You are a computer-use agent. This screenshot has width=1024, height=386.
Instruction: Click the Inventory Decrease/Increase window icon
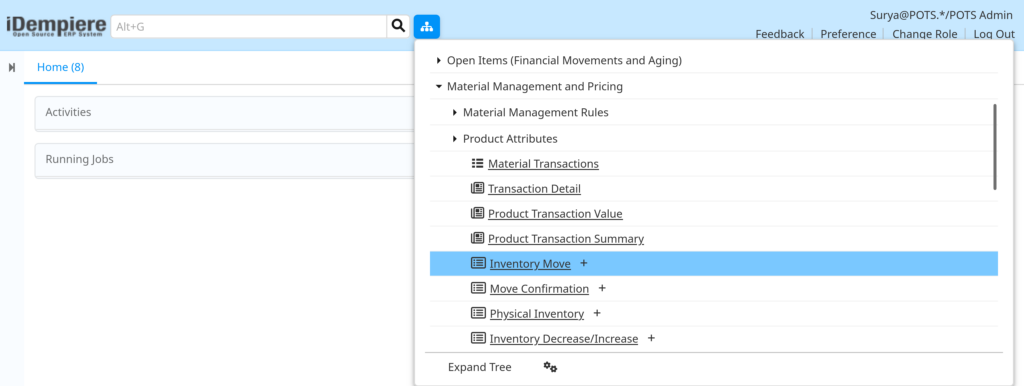click(478, 338)
